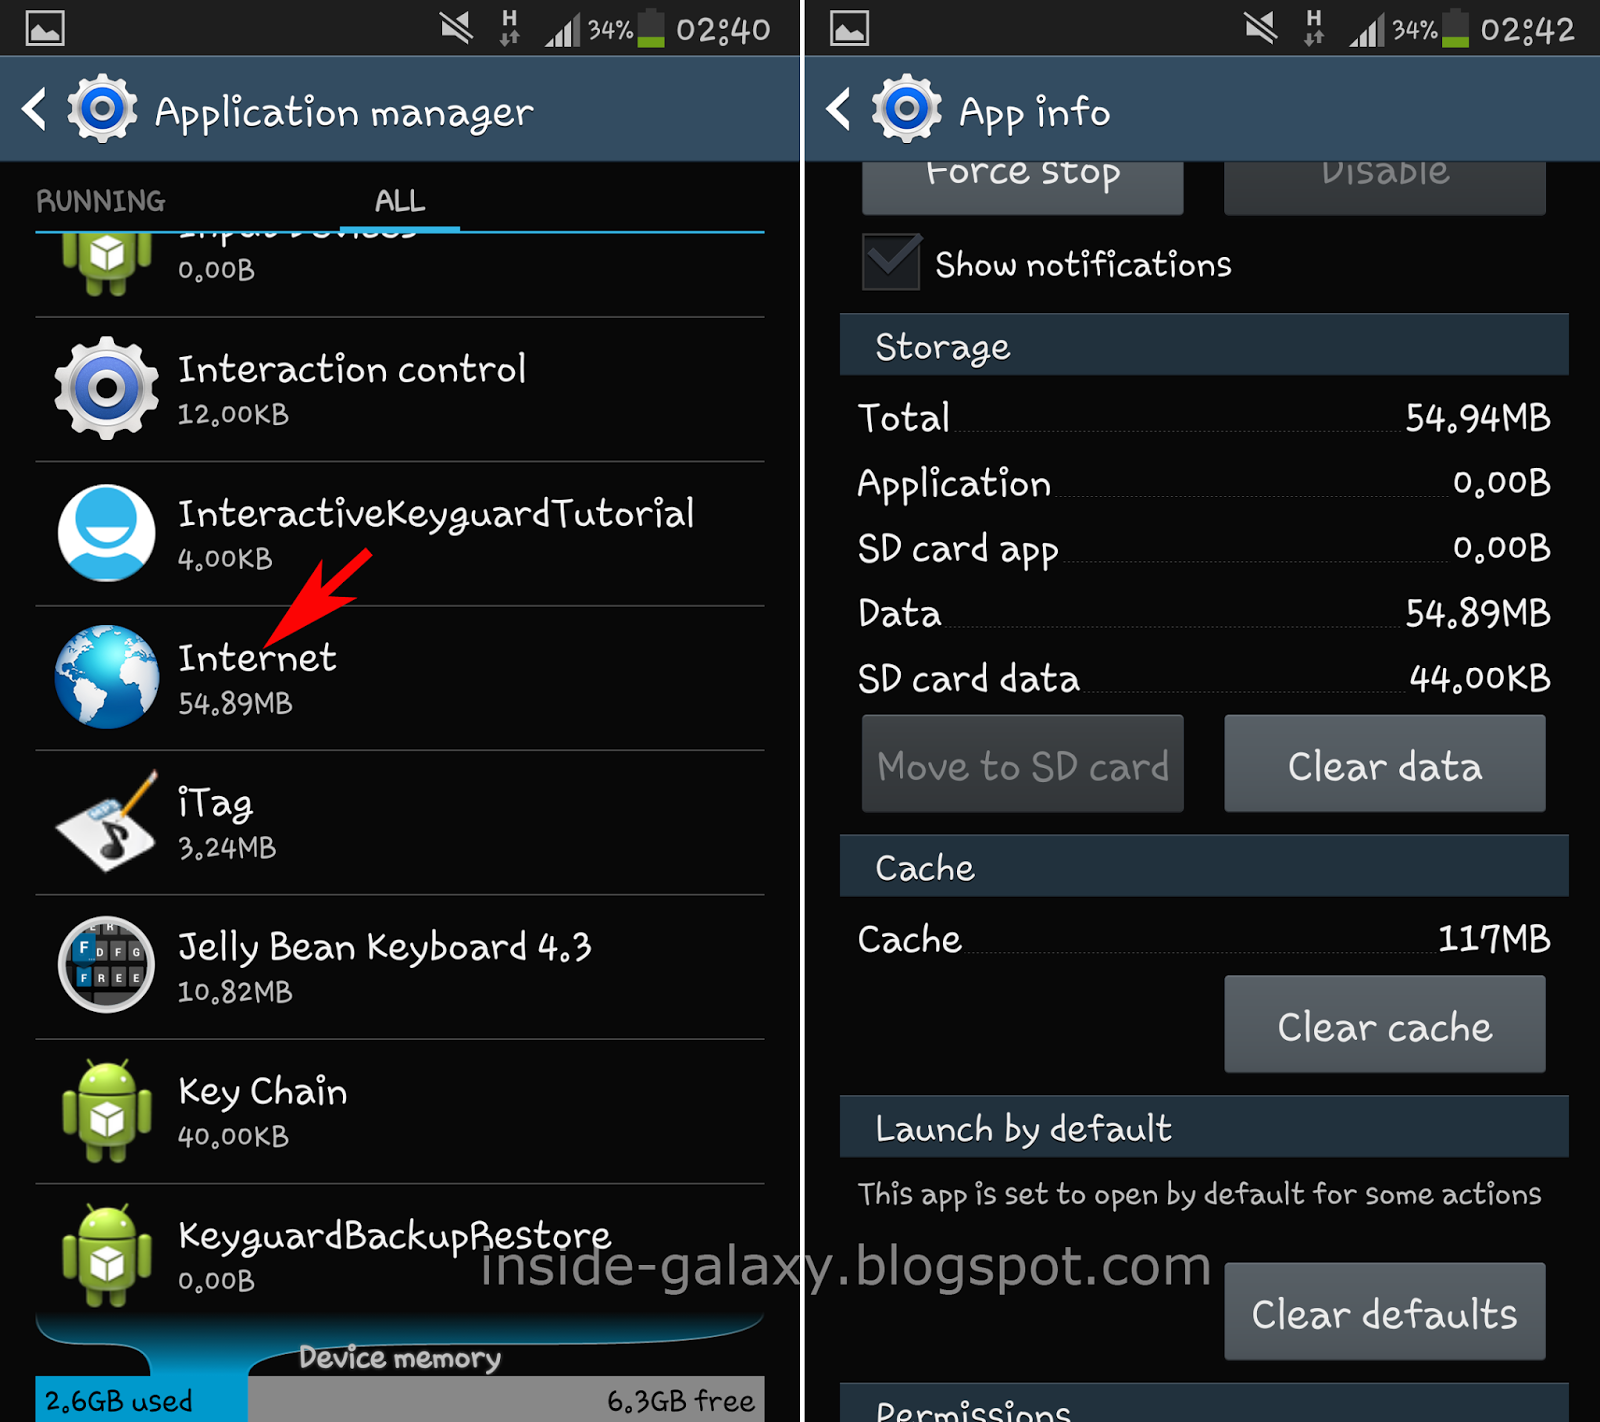Click the App info settings gear icon

[x=906, y=108]
